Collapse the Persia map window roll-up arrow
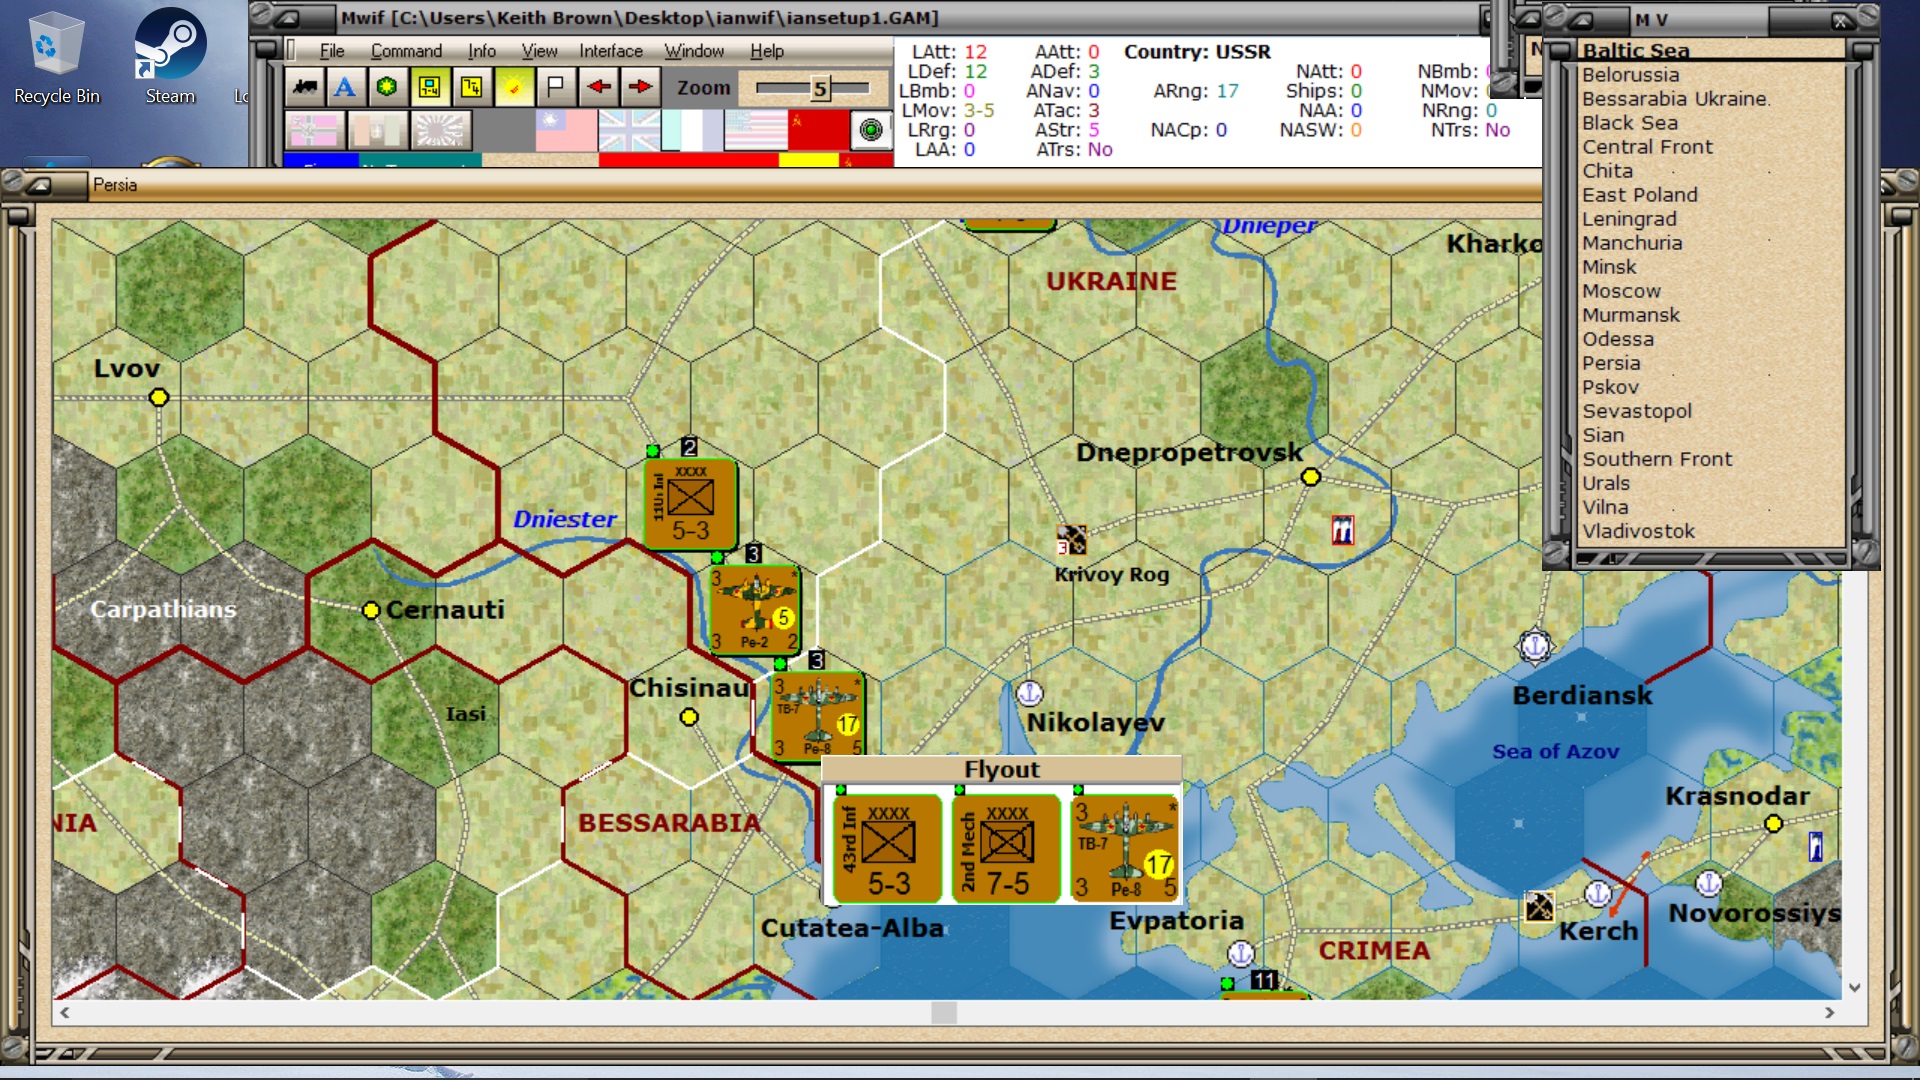The width and height of the screenshot is (1920, 1080). coord(39,185)
